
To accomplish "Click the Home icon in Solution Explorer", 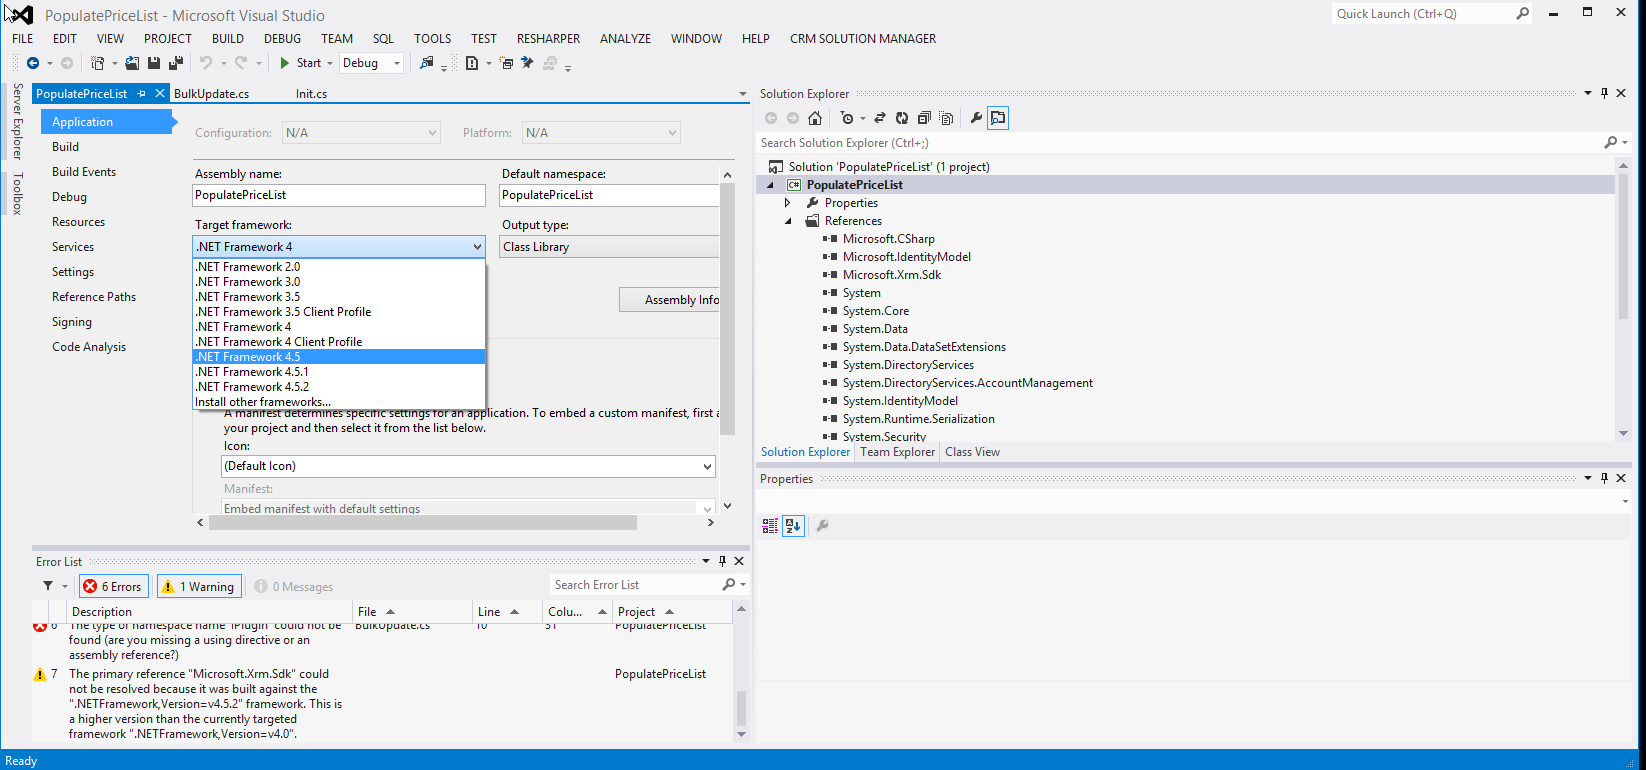I will click(815, 118).
